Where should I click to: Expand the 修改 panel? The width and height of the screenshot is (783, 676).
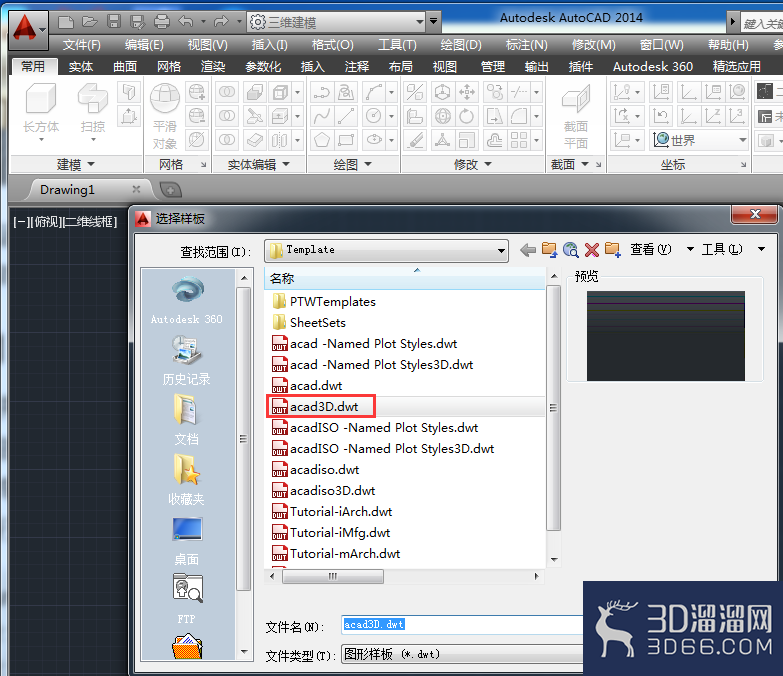click(x=472, y=164)
